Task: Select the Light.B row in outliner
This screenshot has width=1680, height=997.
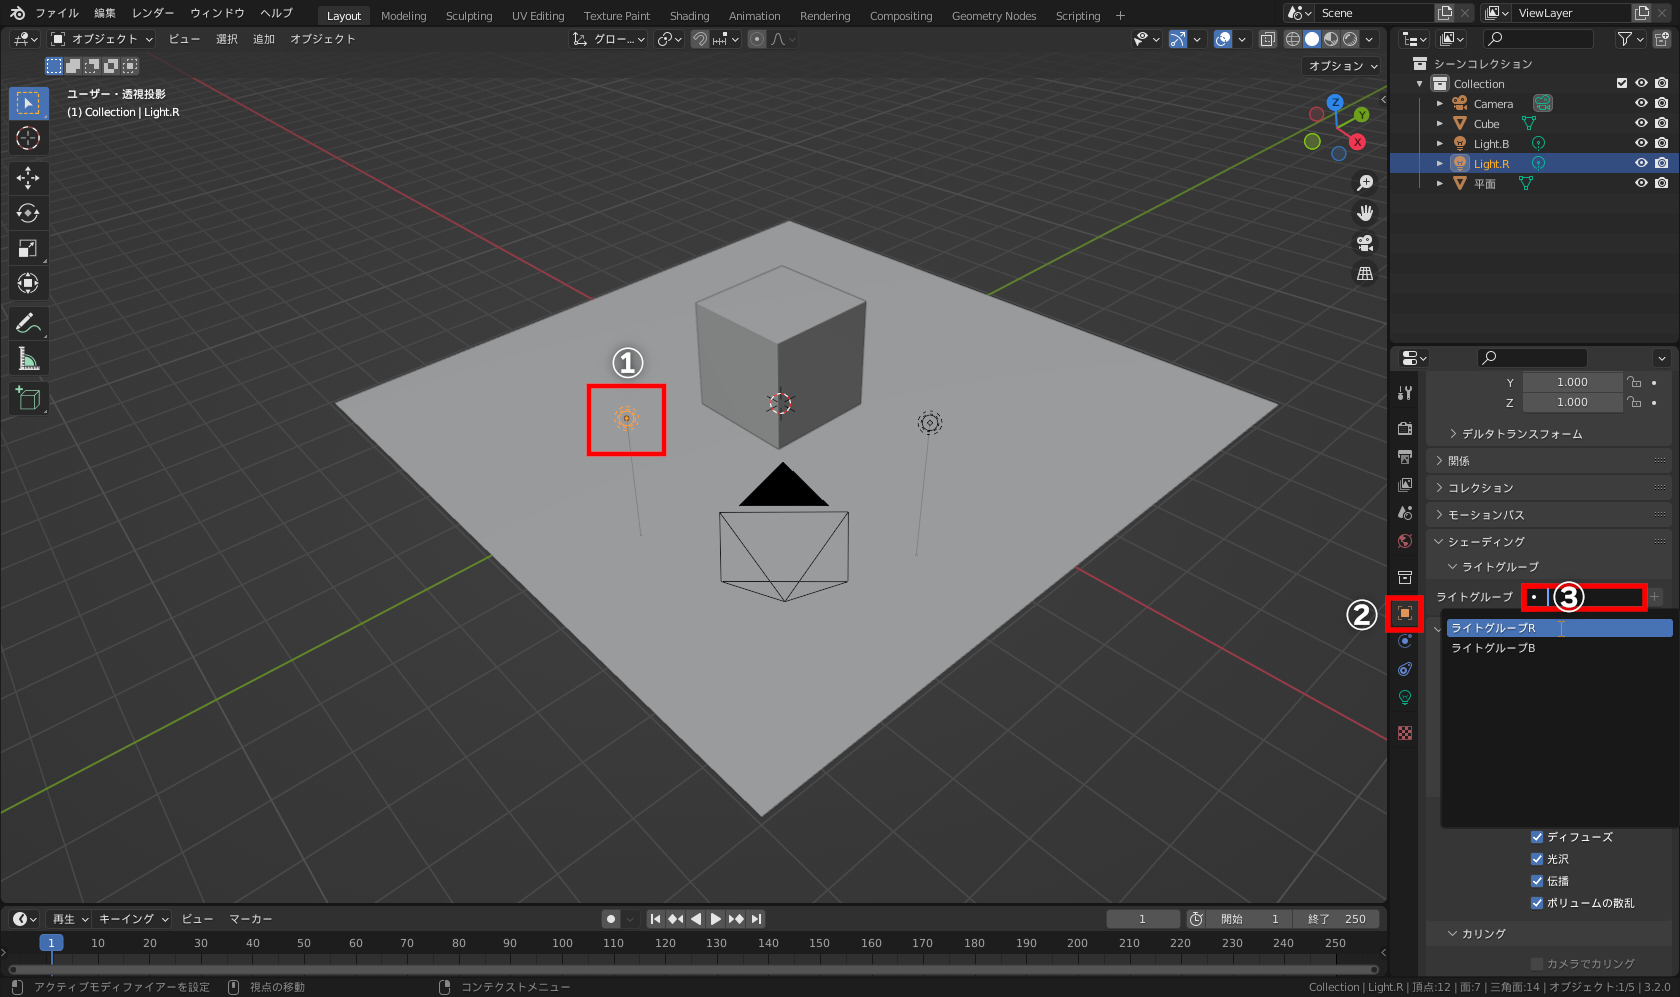Action: (x=1534, y=144)
